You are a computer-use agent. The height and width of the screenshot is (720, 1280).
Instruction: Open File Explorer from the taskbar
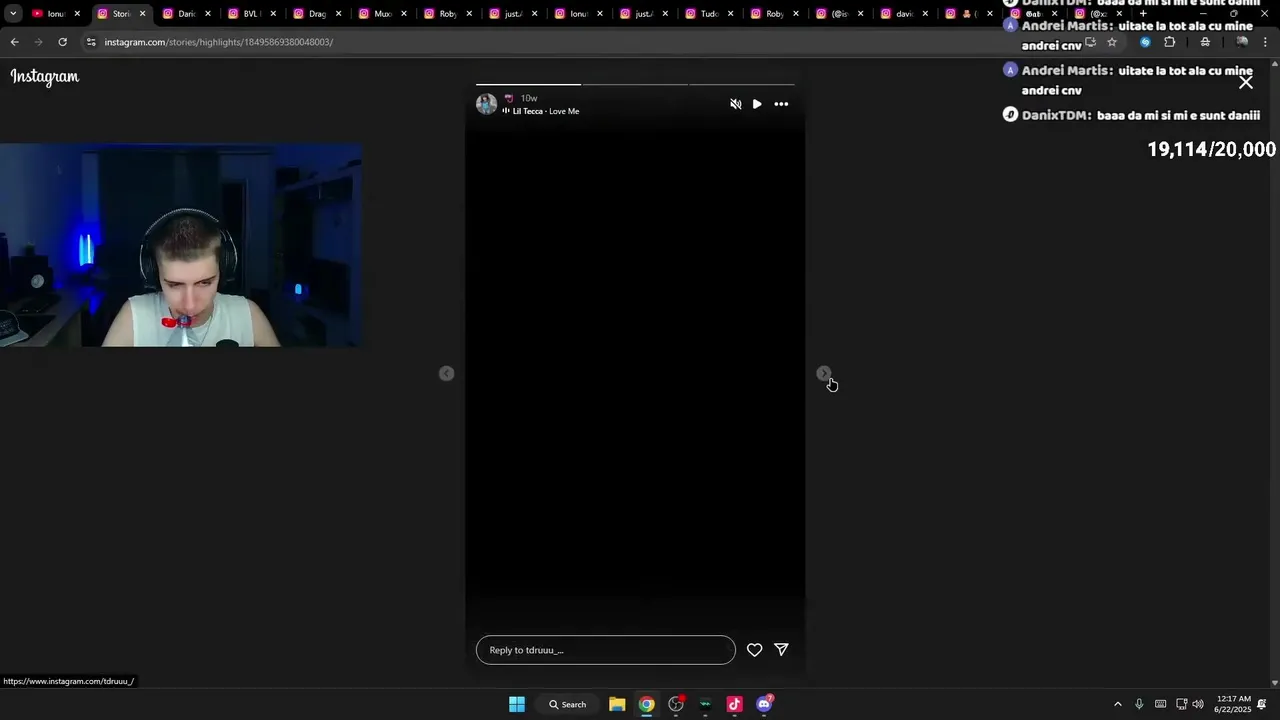coord(617,704)
